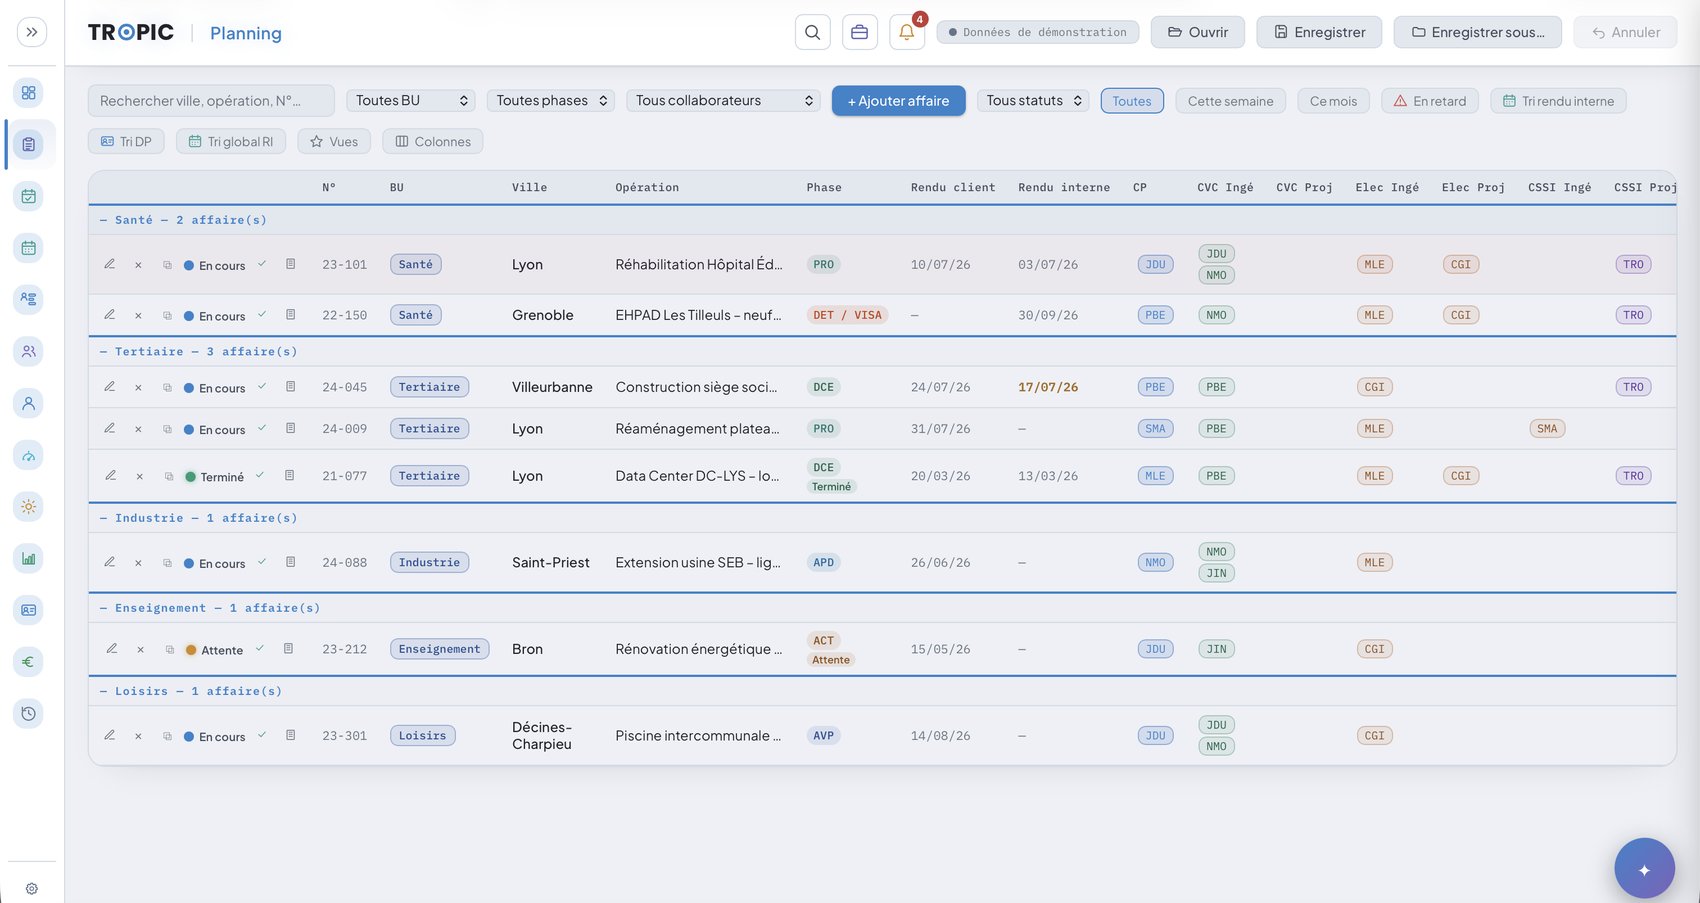Image resolution: width=1700 pixels, height=903 pixels.
Task: Expand the sidebar with the double-chevron button
Action: coord(32,32)
